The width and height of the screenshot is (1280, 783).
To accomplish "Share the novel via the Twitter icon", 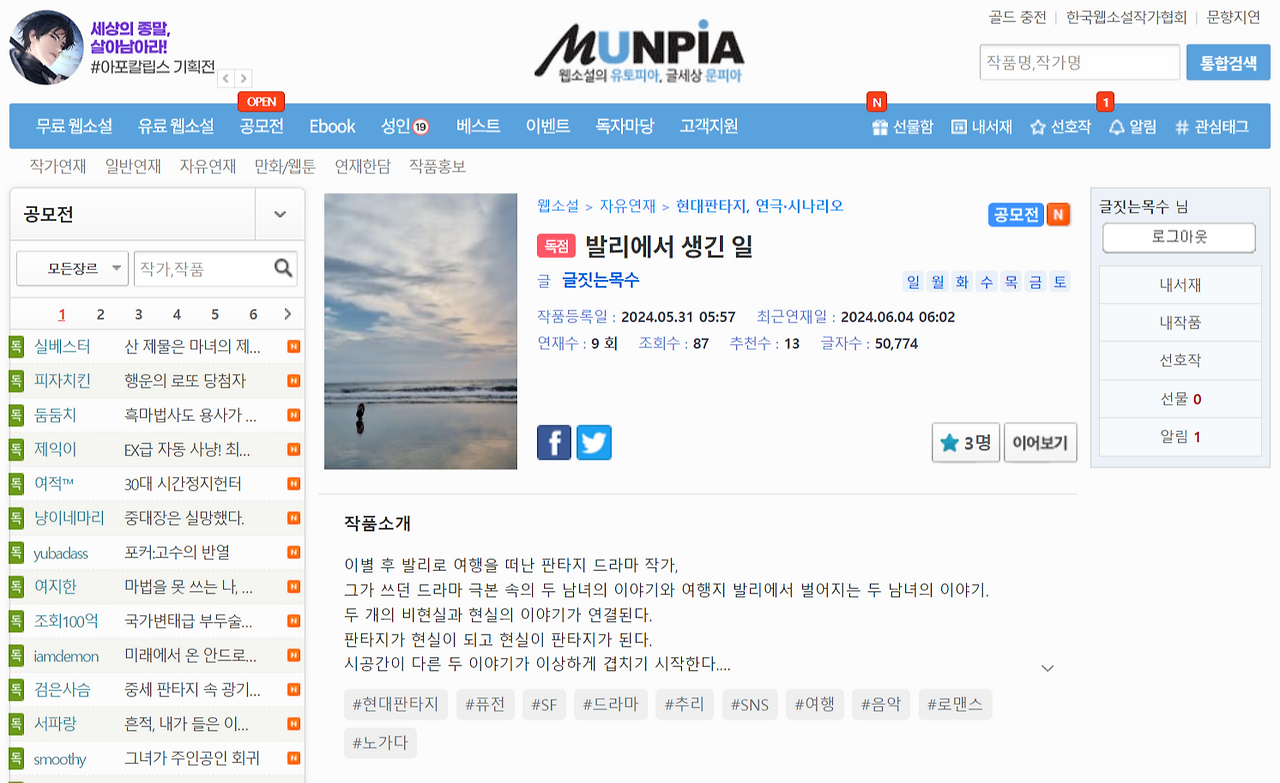I will [594, 442].
